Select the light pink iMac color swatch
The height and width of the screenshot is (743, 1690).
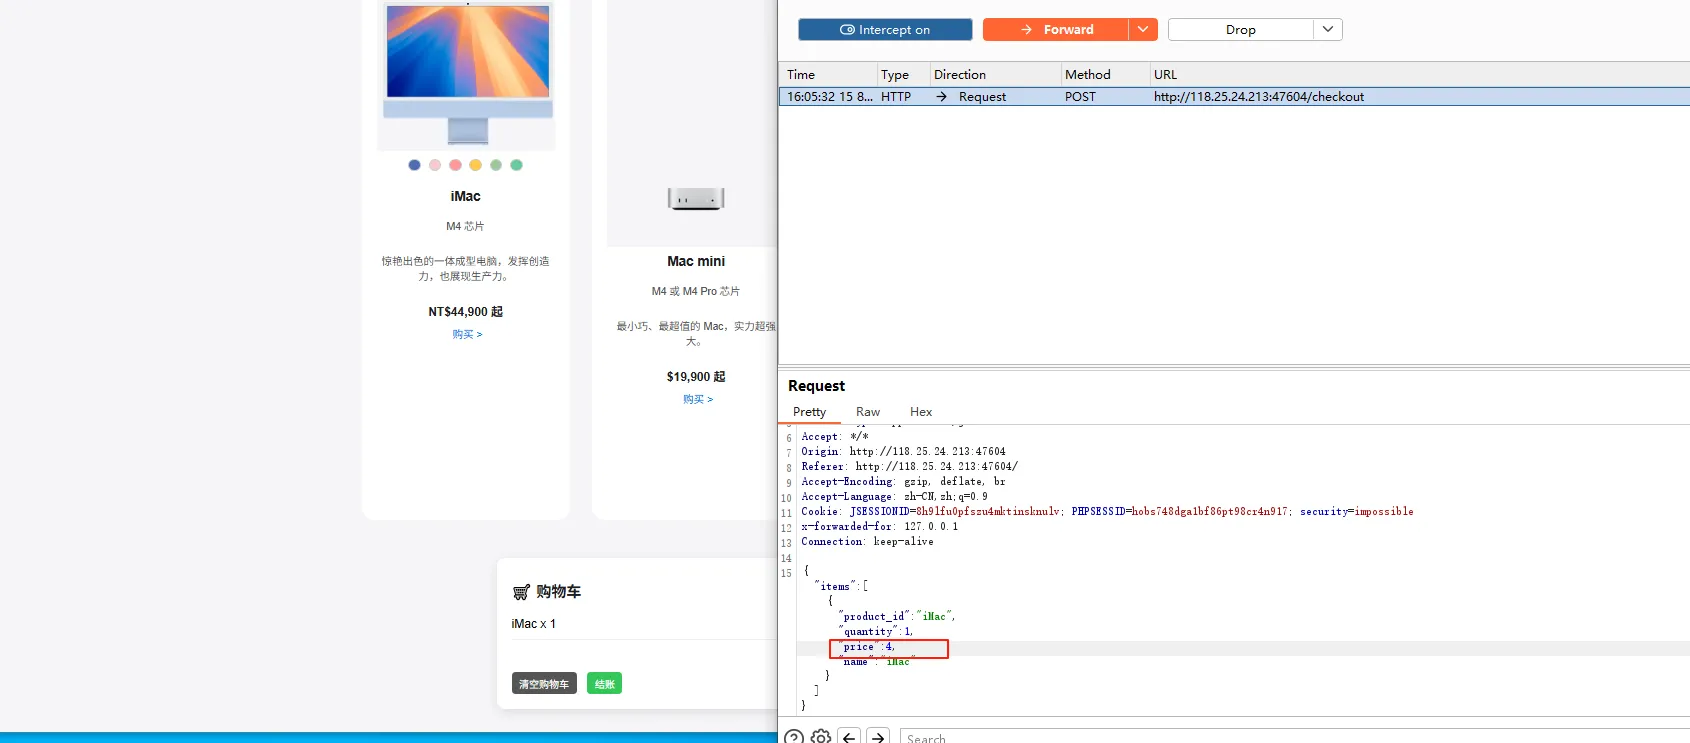click(x=435, y=165)
